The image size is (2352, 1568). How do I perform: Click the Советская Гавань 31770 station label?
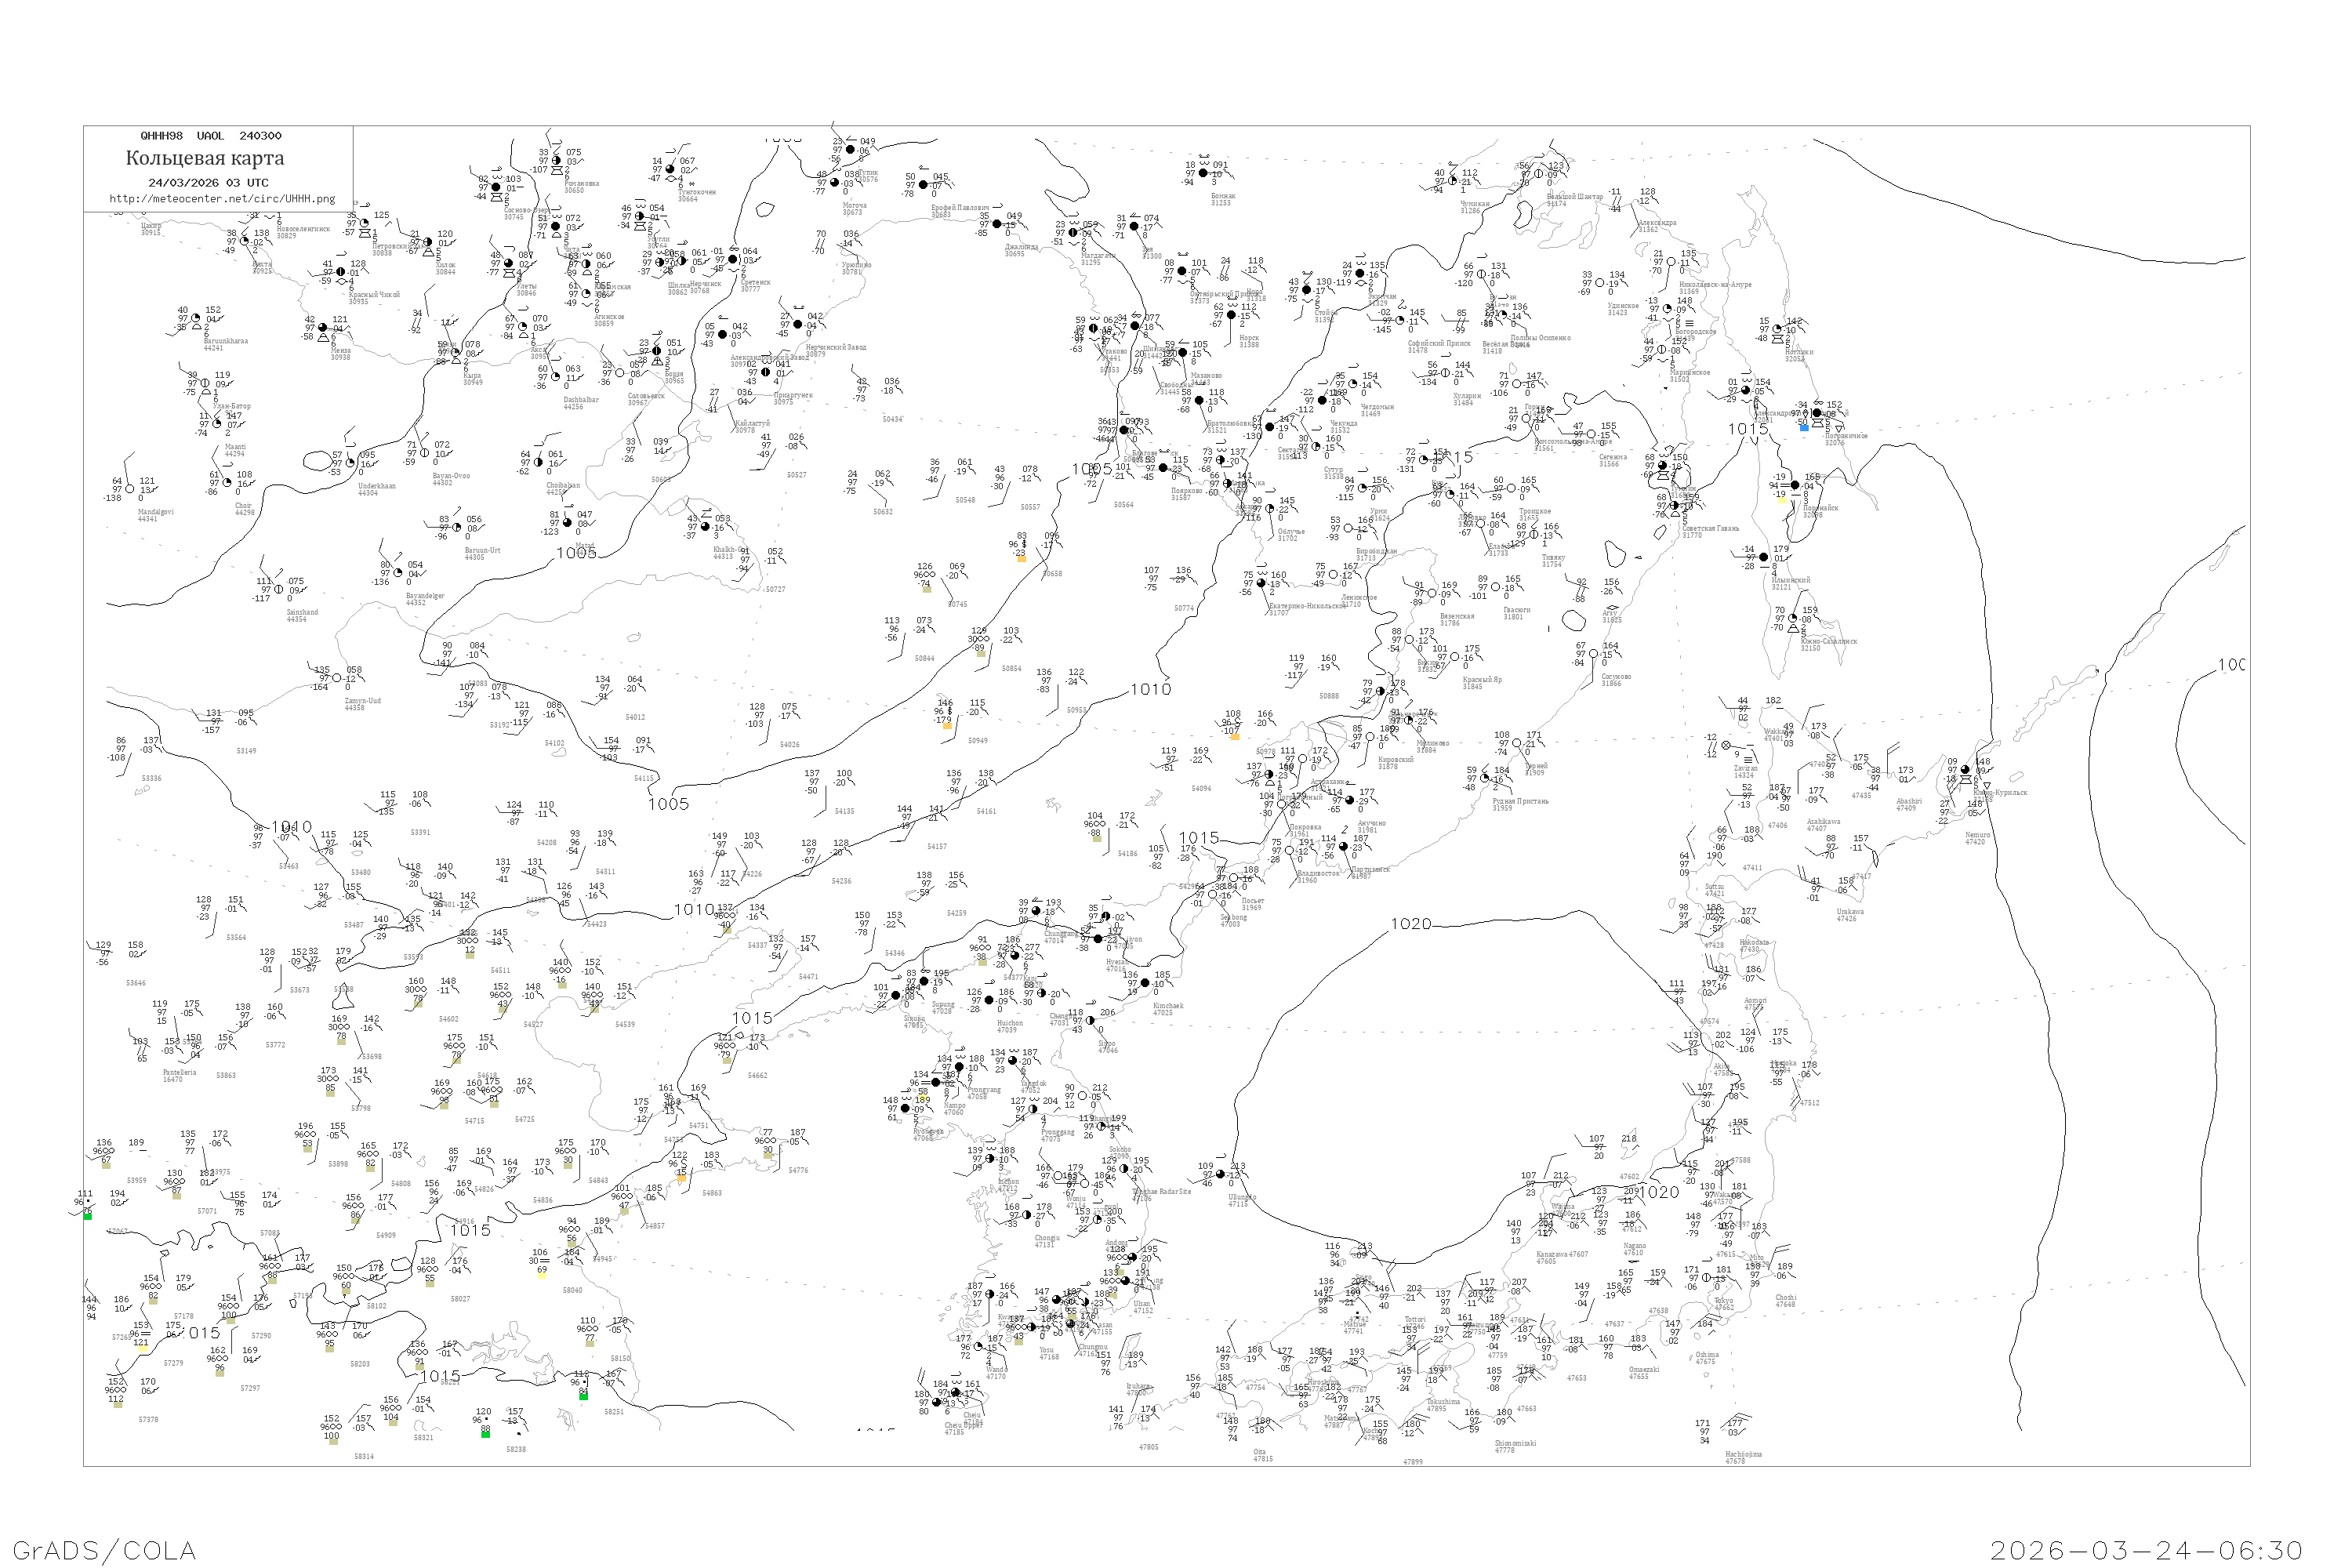1710,531
